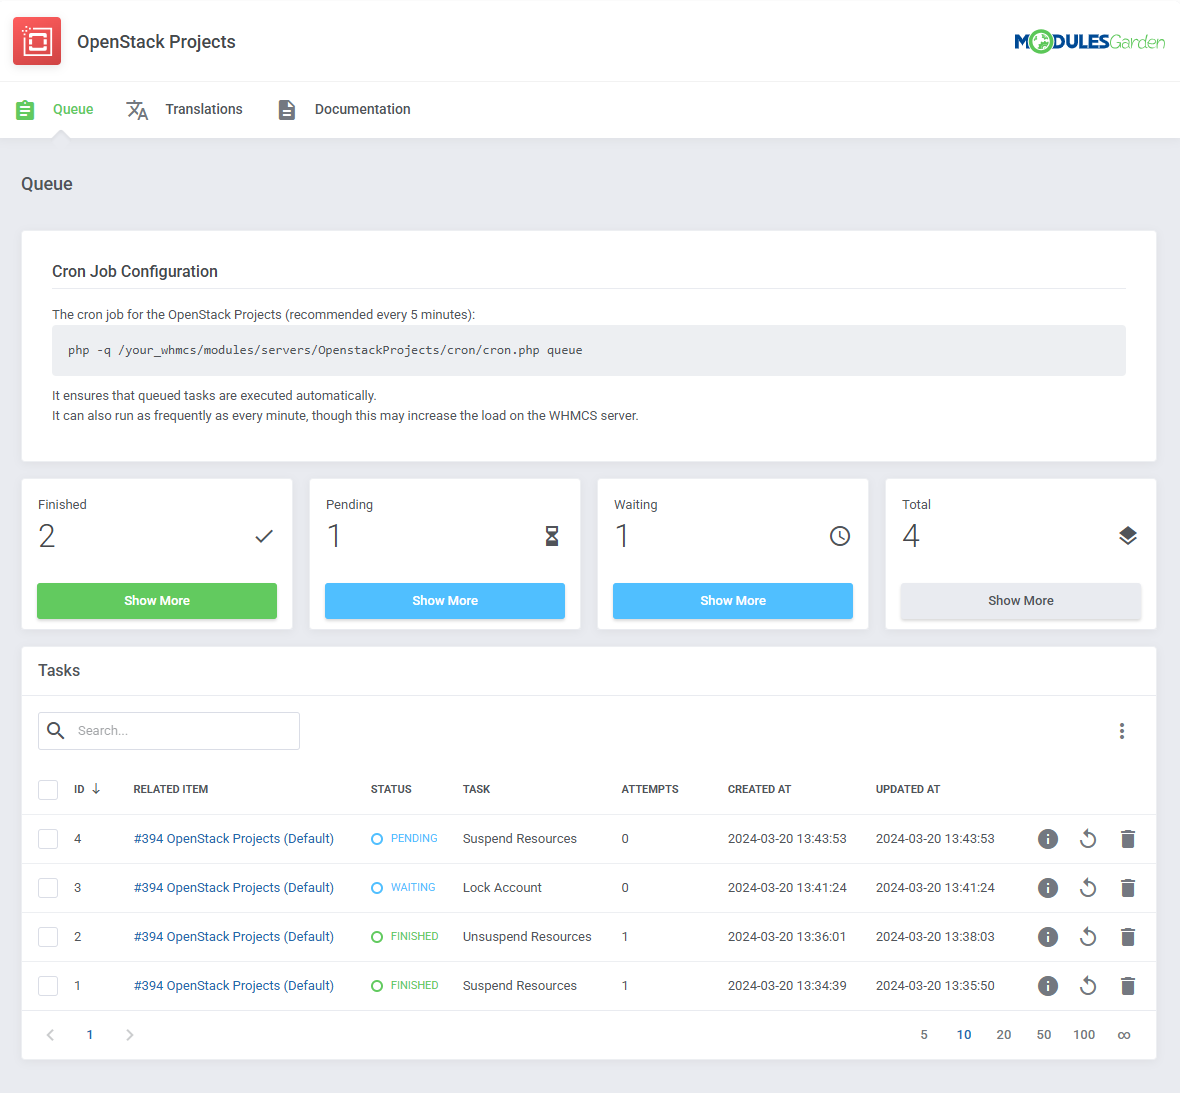Sort by the UPDATED AT column header
Screen dimensions: 1180x1093
click(908, 789)
